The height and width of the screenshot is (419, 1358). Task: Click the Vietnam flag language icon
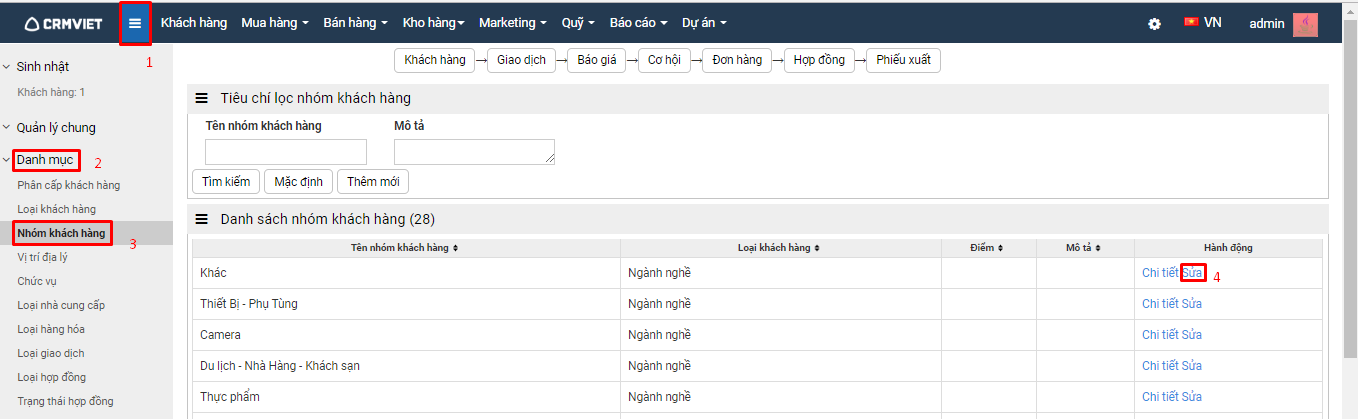pos(1191,21)
